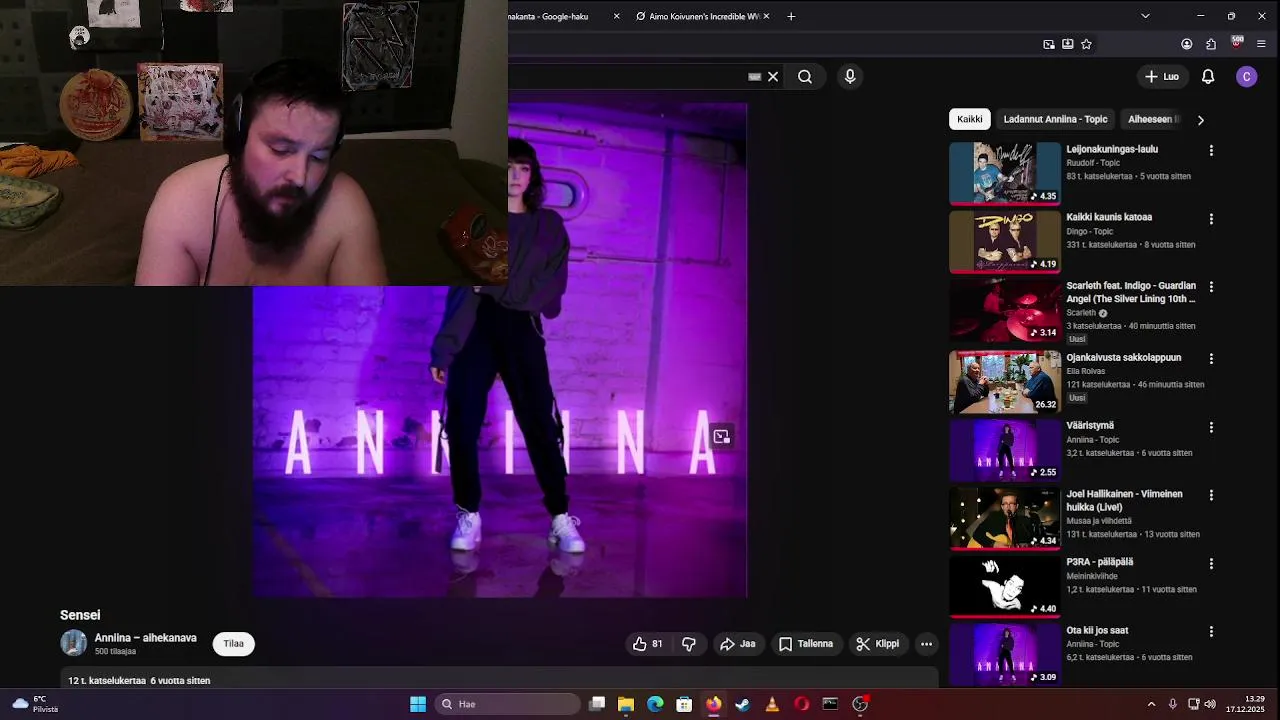Open options menu for Leijonakuningas-laulu
Image resolution: width=1280 pixels, height=720 pixels.
[1211, 150]
